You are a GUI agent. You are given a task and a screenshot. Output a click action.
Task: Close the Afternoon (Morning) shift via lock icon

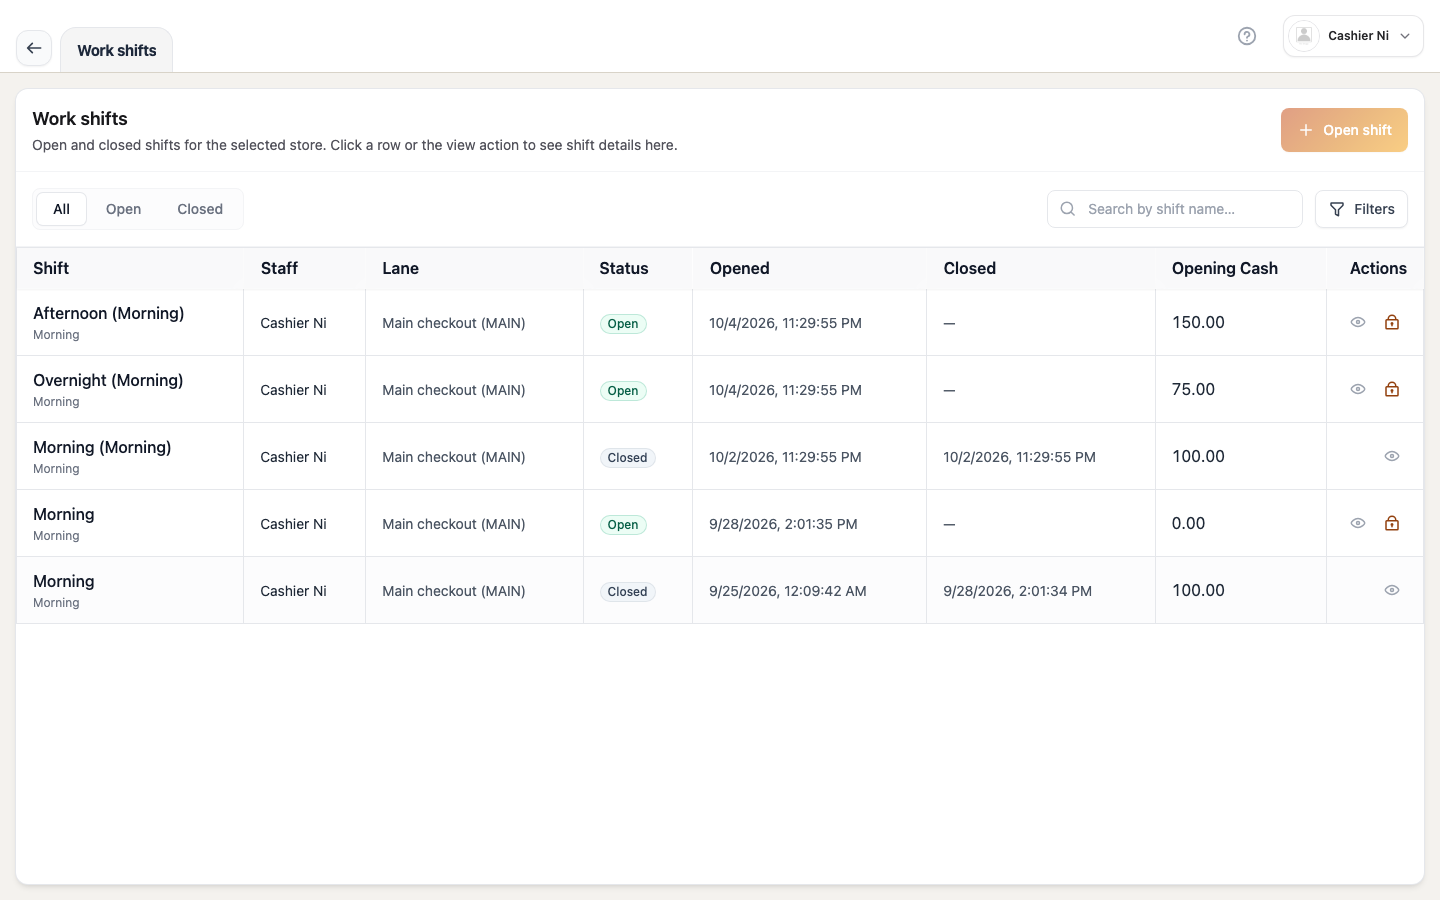pos(1392,322)
